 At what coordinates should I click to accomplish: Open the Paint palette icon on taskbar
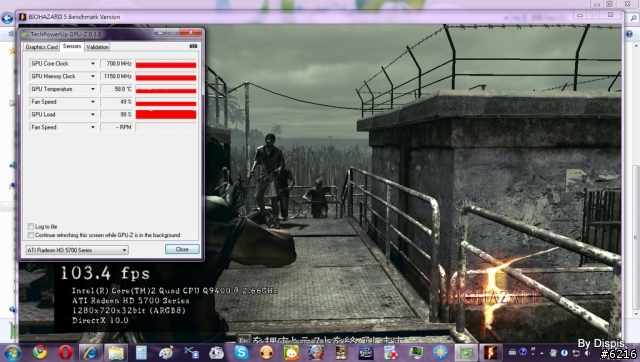coord(166,353)
